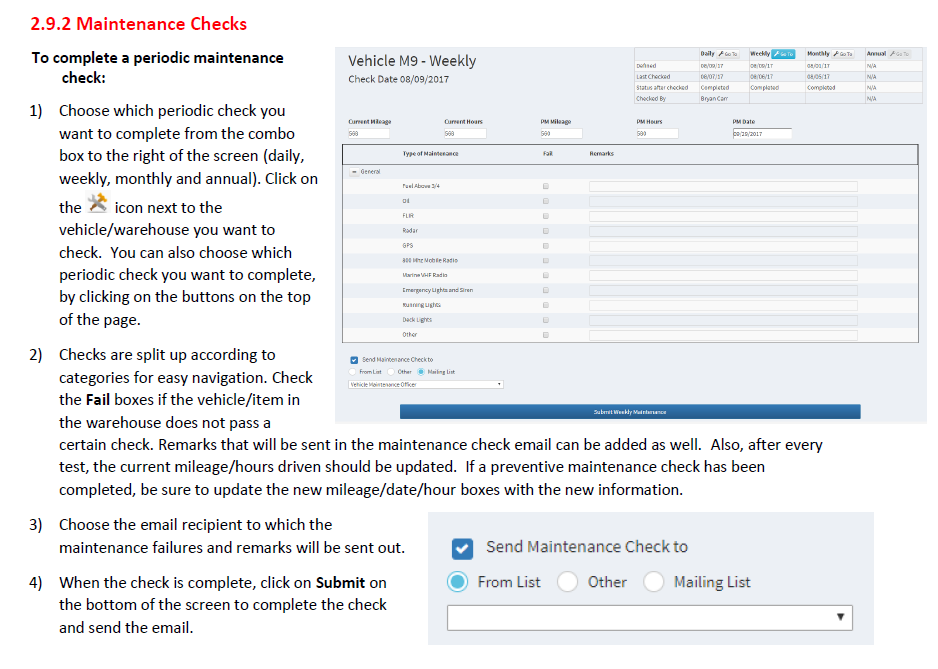Click the Submit Weekly Maintenance button

pos(630,412)
